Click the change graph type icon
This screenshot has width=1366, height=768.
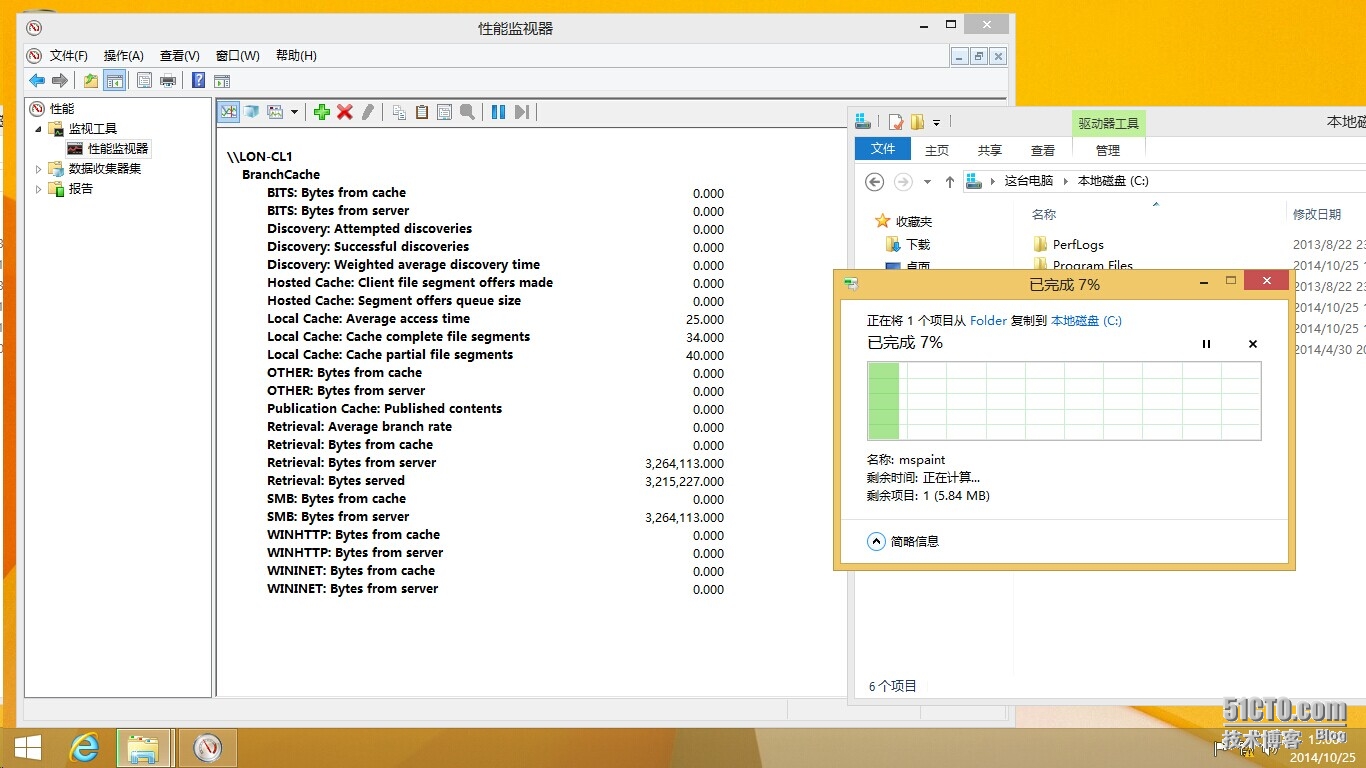pyautogui.click(x=275, y=112)
